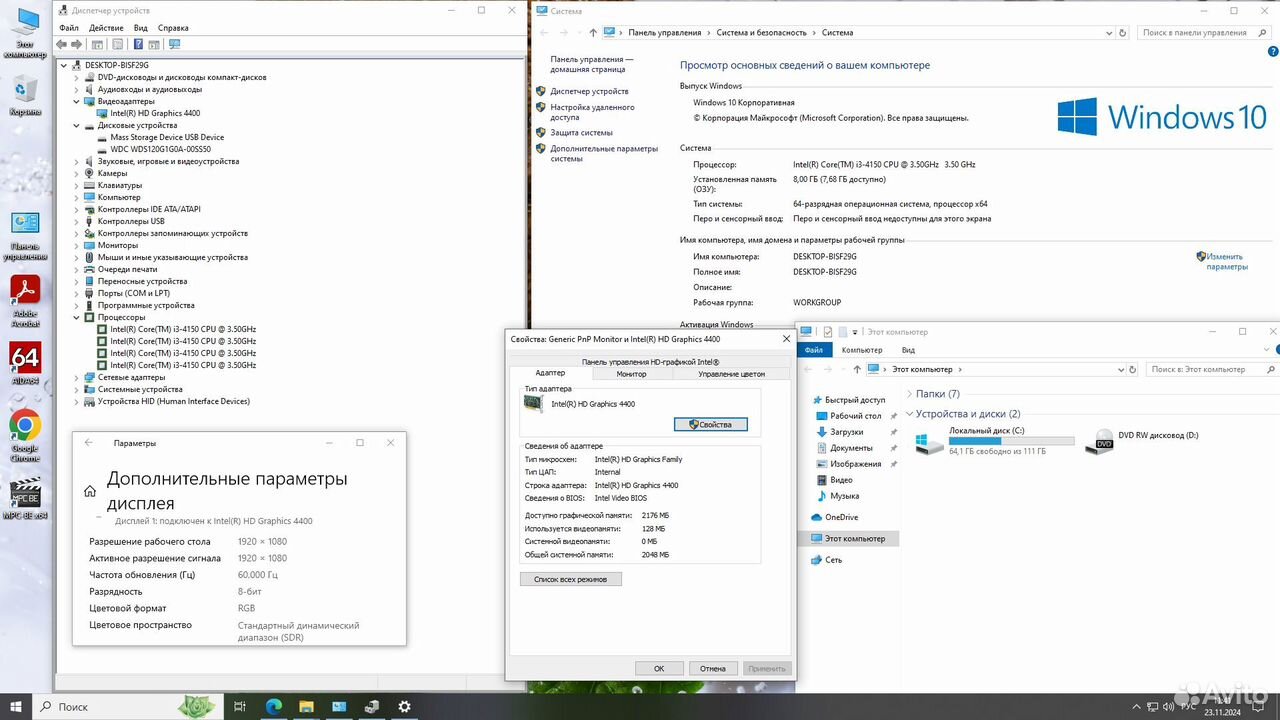Click Панель управления HD-графикой Intel tab
Image resolution: width=1280 pixels, height=720 pixels.
pyautogui.click(x=650, y=362)
